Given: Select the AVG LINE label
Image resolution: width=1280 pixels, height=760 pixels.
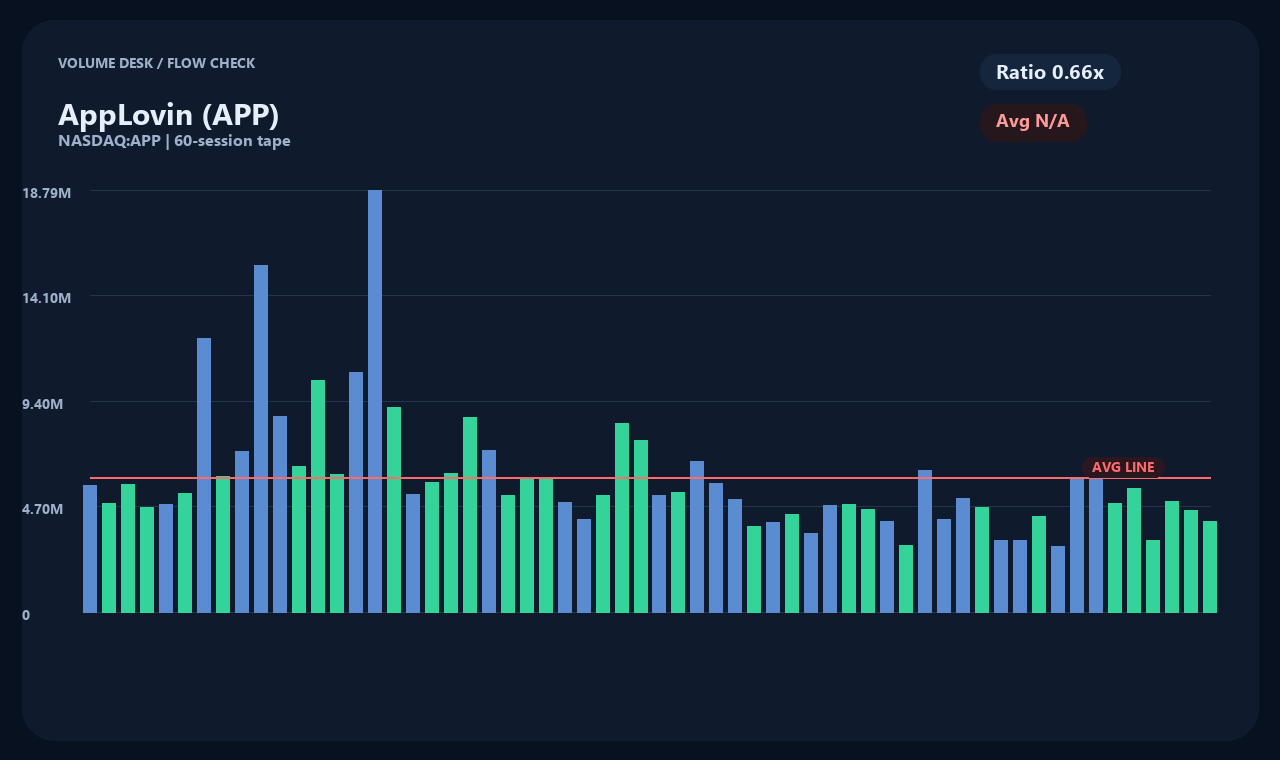Looking at the screenshot, I should pyautogui.click(x=1122, y=467).
